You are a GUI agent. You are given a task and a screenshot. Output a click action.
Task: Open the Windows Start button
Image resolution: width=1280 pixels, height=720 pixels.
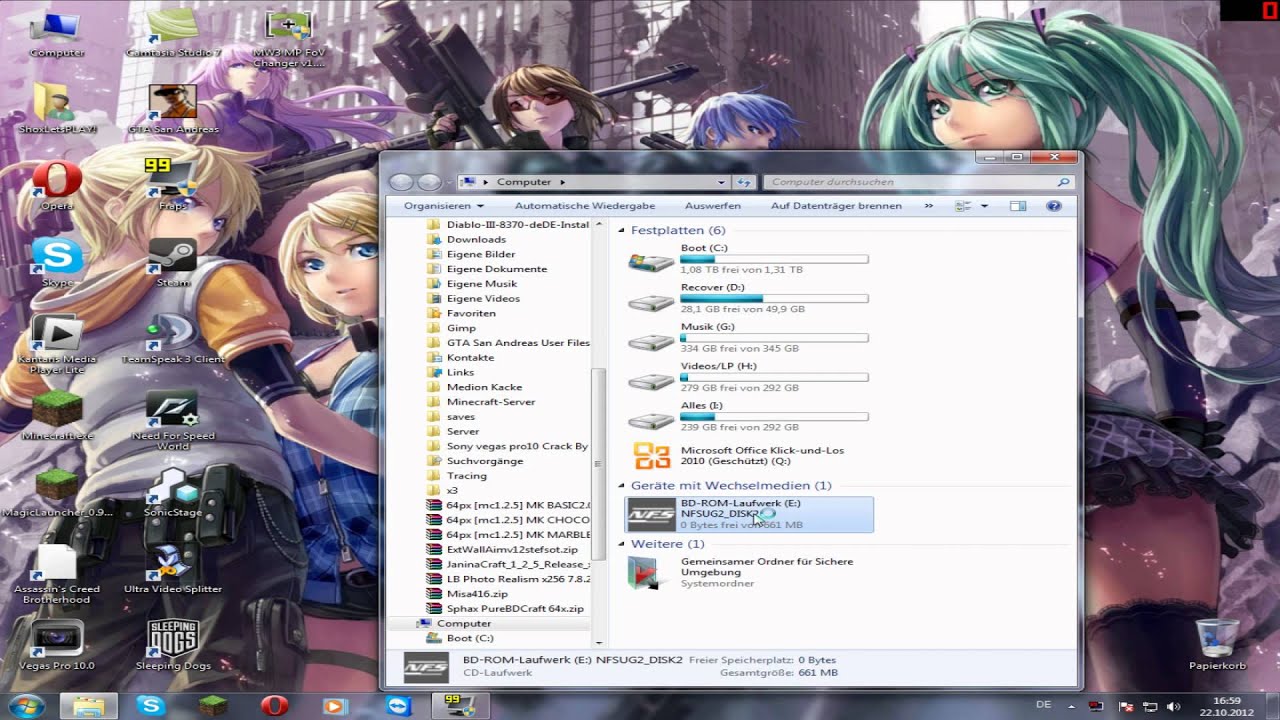[x=26, y=705]
